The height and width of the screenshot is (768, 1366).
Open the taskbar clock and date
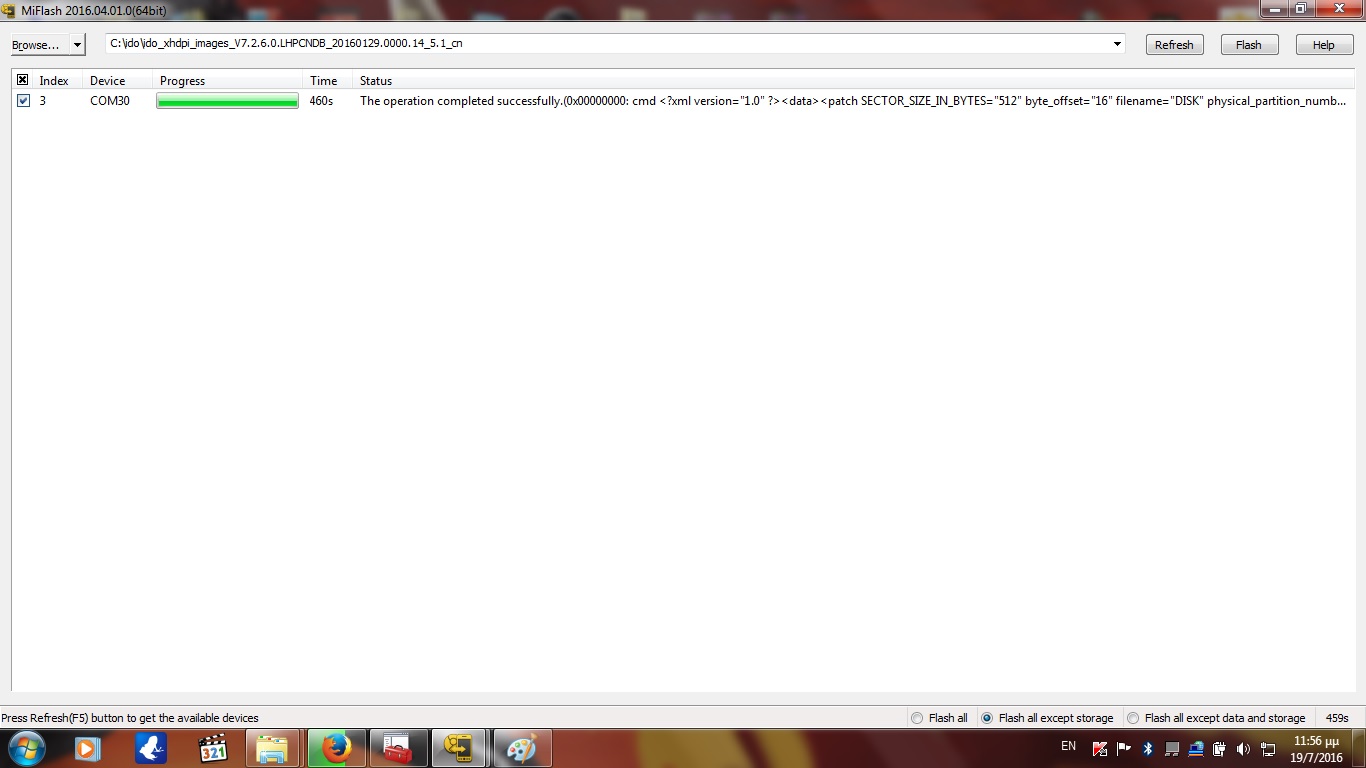coord(1318,749)
